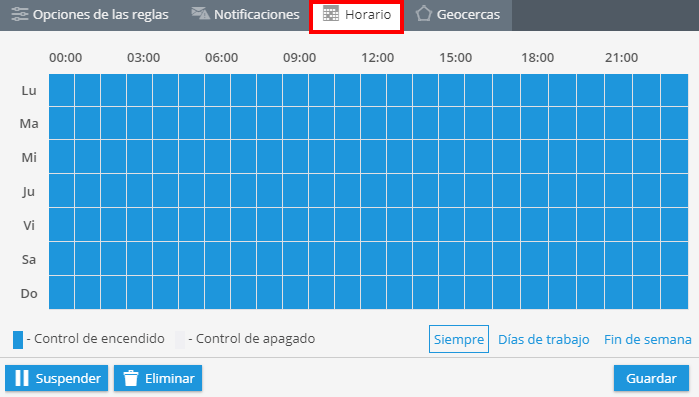Toggle the Monday 00:00 schedule cell
Screen dimensions: 699x397
62,90
